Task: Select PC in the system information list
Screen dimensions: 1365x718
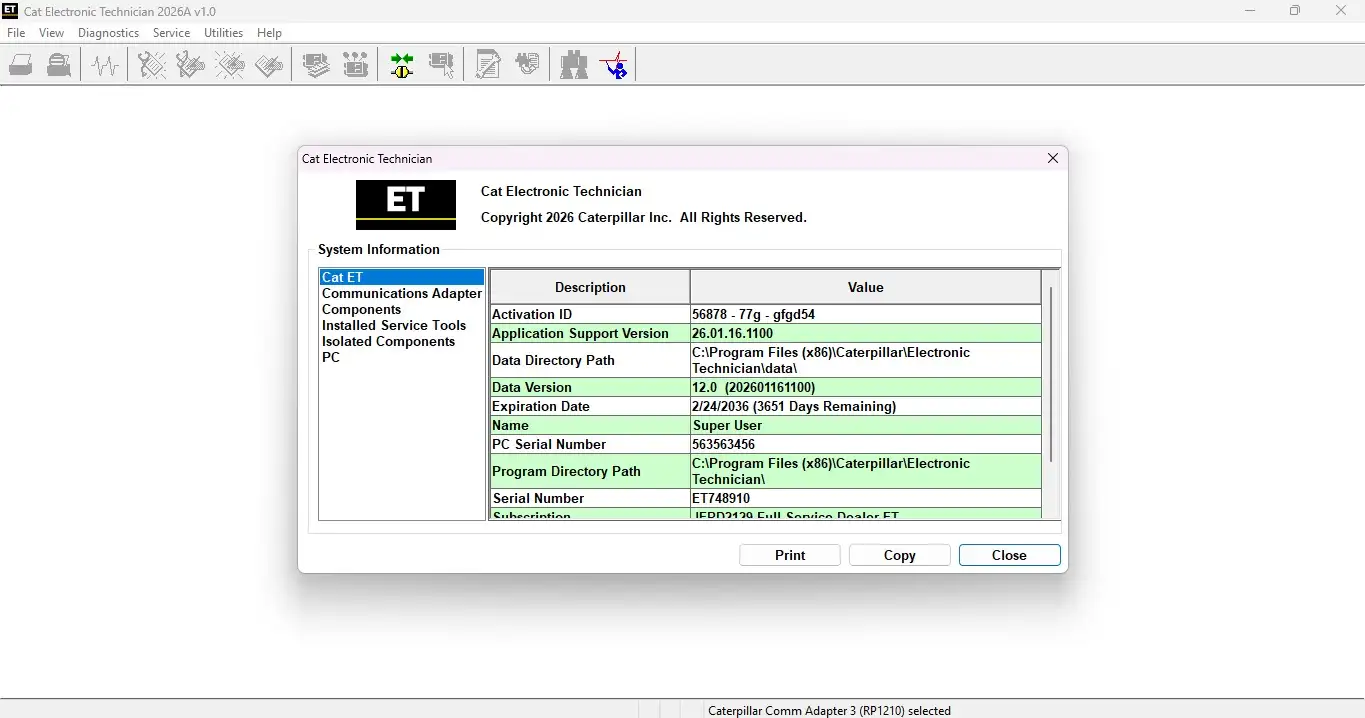Action: (402, 357)
